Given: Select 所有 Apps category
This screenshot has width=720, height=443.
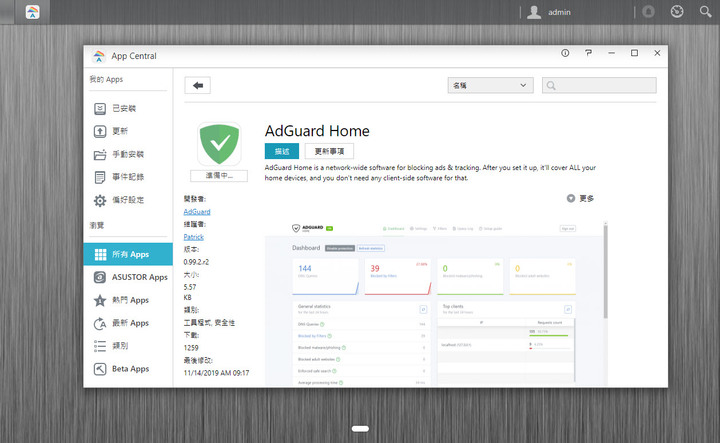Looking at the screenshot, I should (x=128, y=254).
